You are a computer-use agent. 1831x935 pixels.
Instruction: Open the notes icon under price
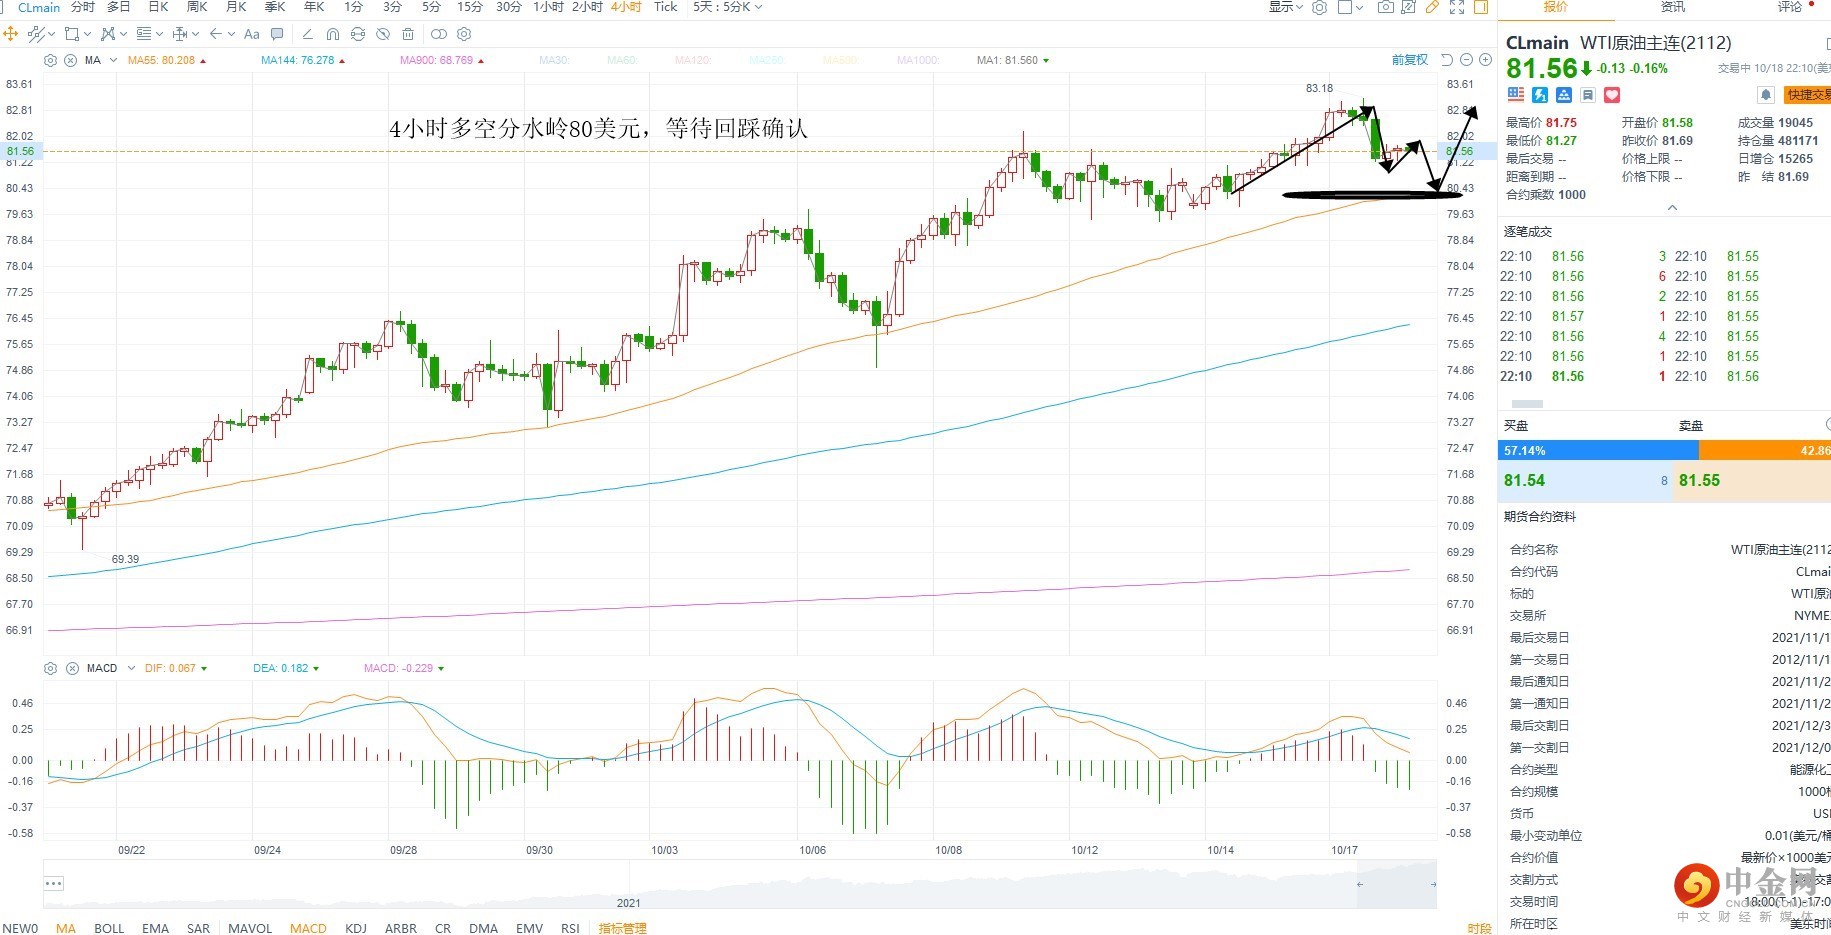(1588, 95)
